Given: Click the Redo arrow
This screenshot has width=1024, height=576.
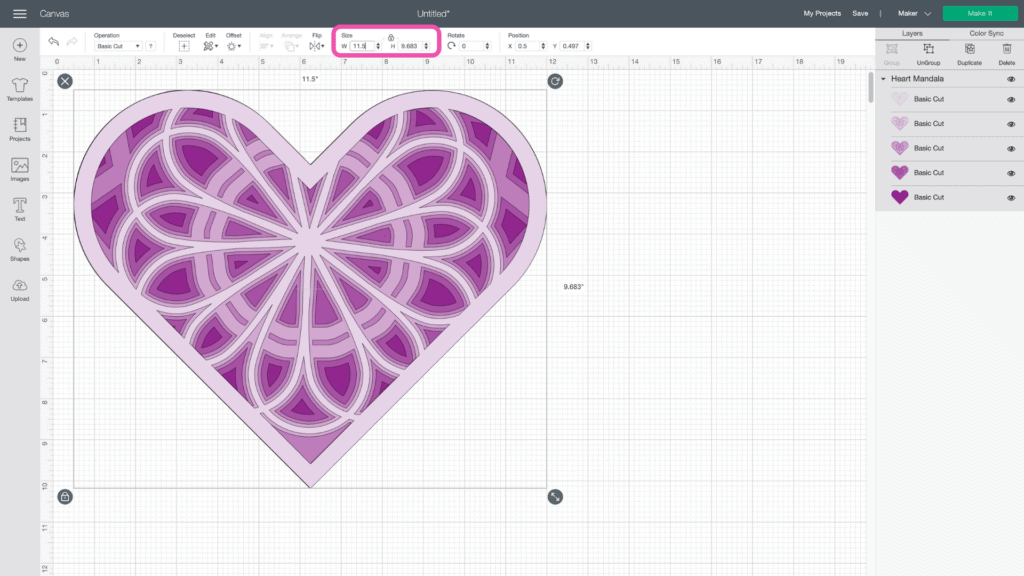Looking at the screenshot, I should point(72,42).
